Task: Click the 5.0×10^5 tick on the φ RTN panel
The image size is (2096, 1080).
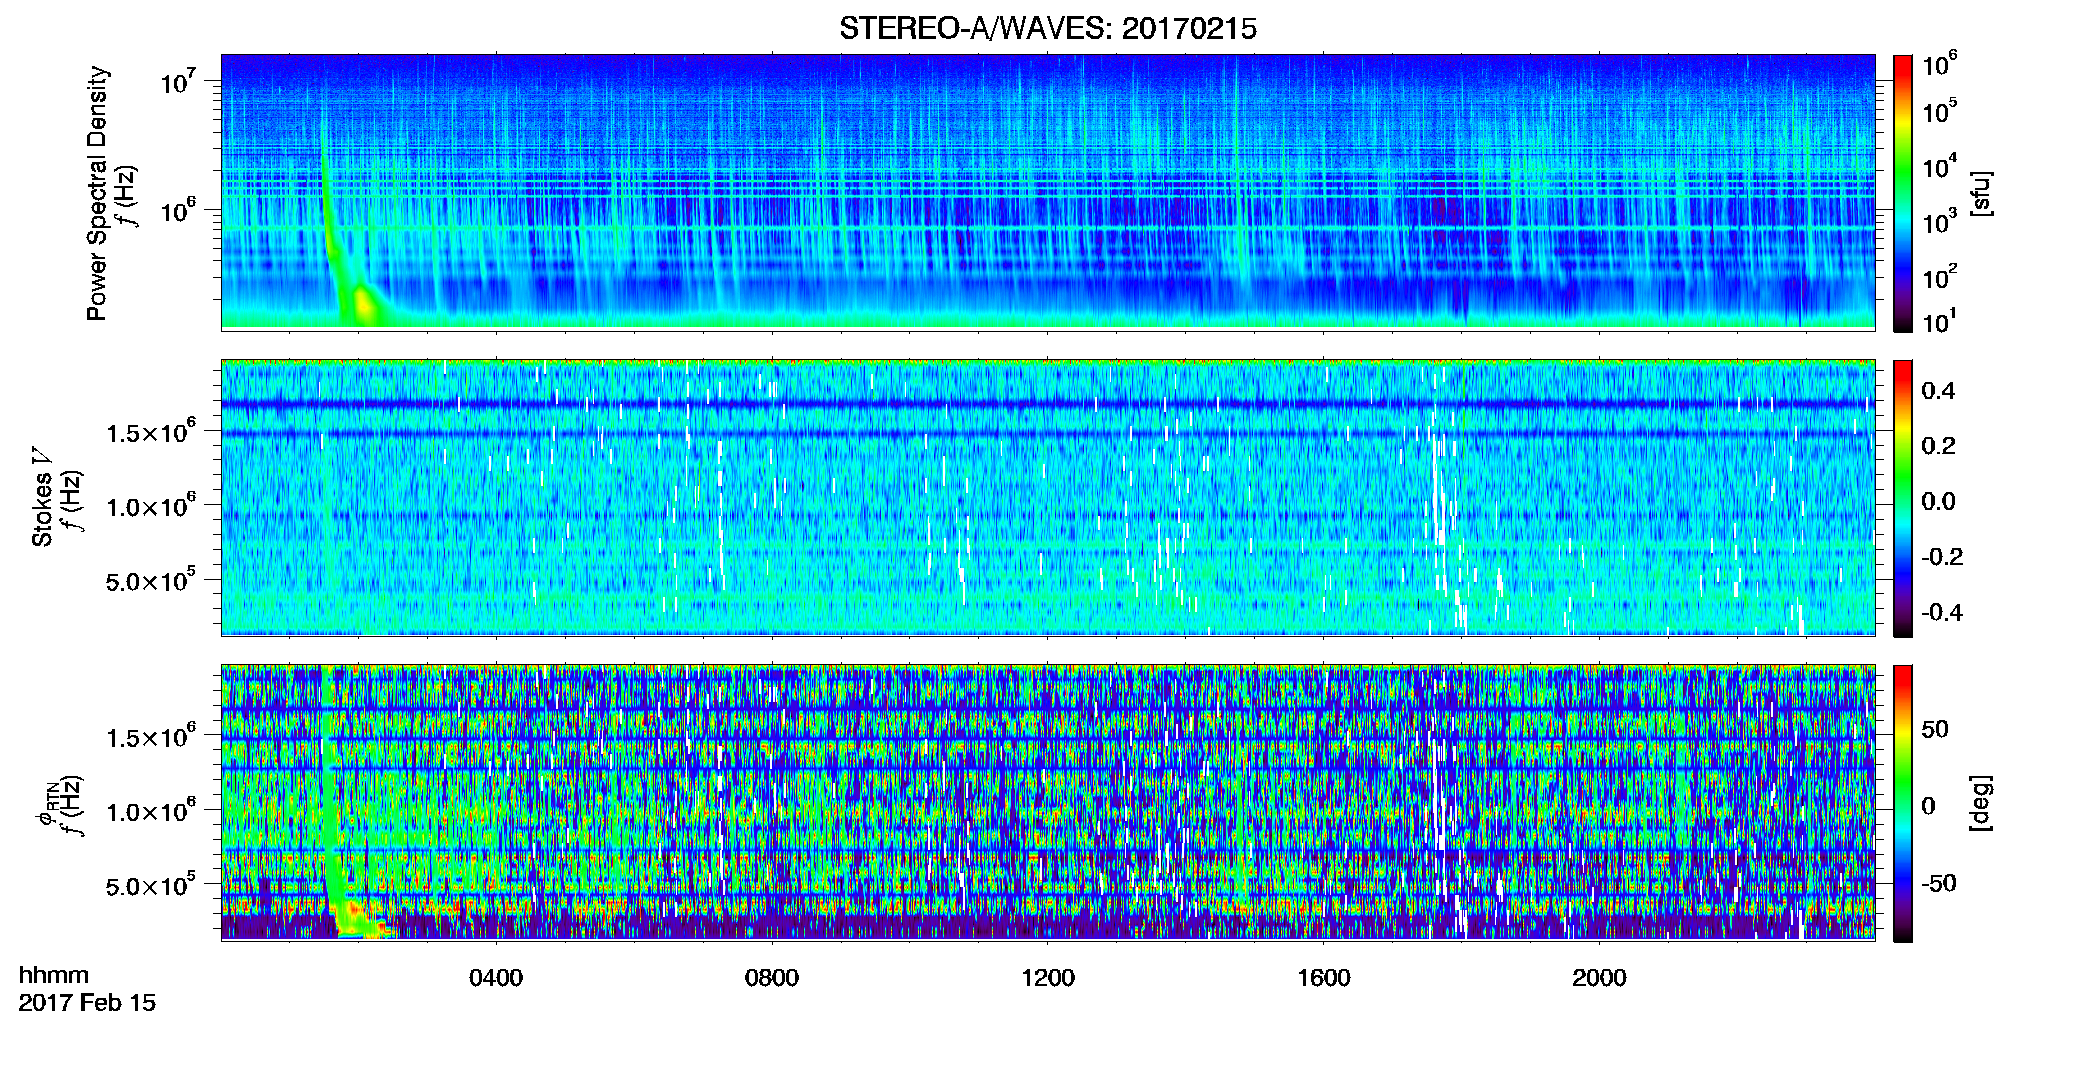Action: [151, 885]
